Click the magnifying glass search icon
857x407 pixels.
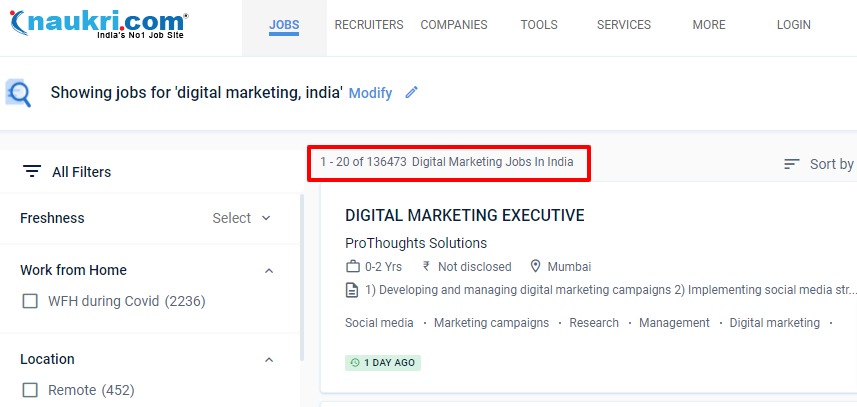(19, 93)
